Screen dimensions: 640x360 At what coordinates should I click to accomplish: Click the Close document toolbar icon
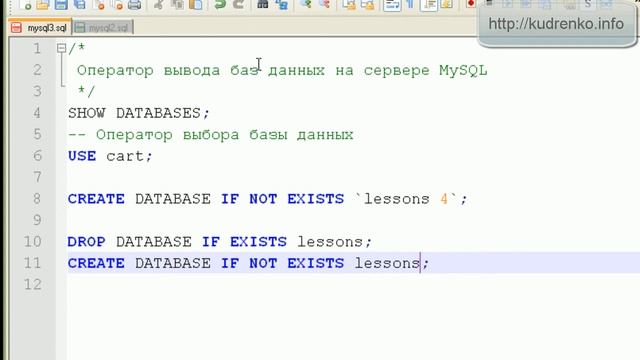pos(99,5)
